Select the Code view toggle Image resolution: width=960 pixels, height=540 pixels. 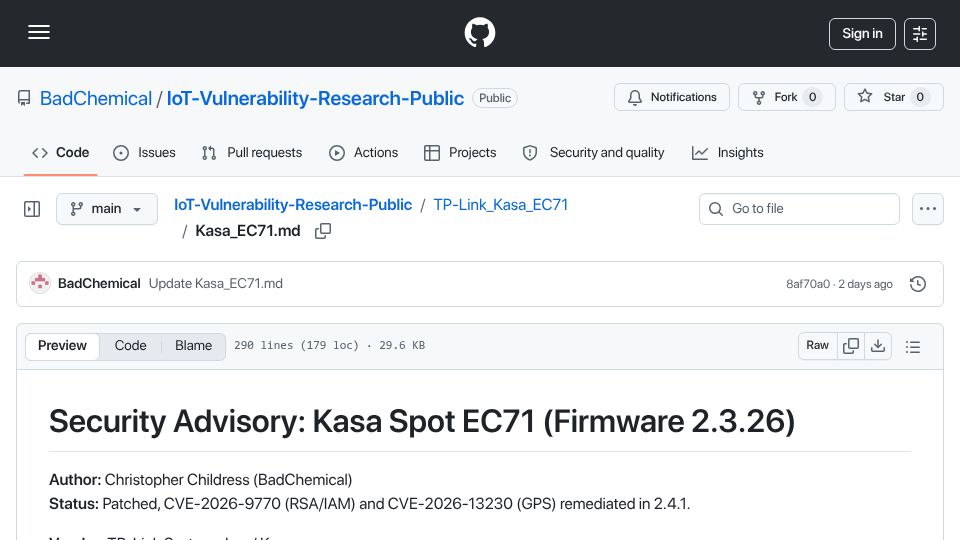pos(130,346)
